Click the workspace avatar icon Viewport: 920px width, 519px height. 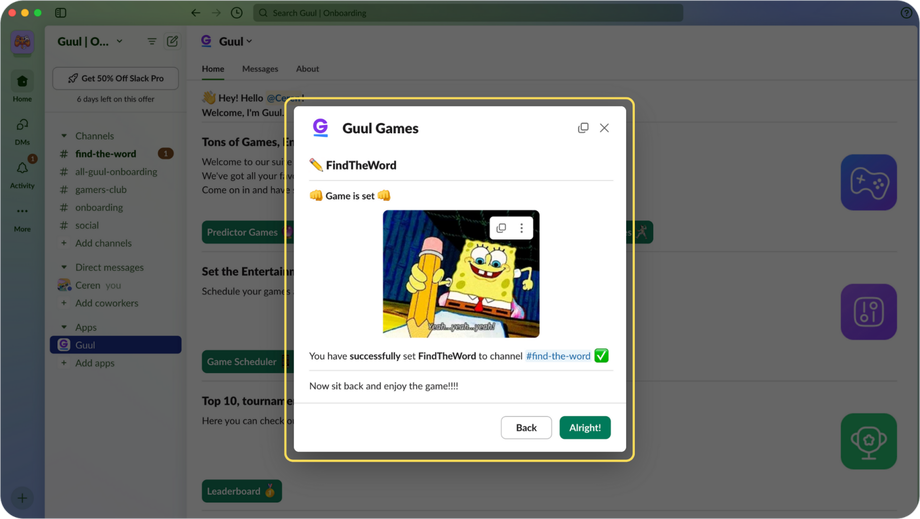pyautogui.click(x=22, y=42)
